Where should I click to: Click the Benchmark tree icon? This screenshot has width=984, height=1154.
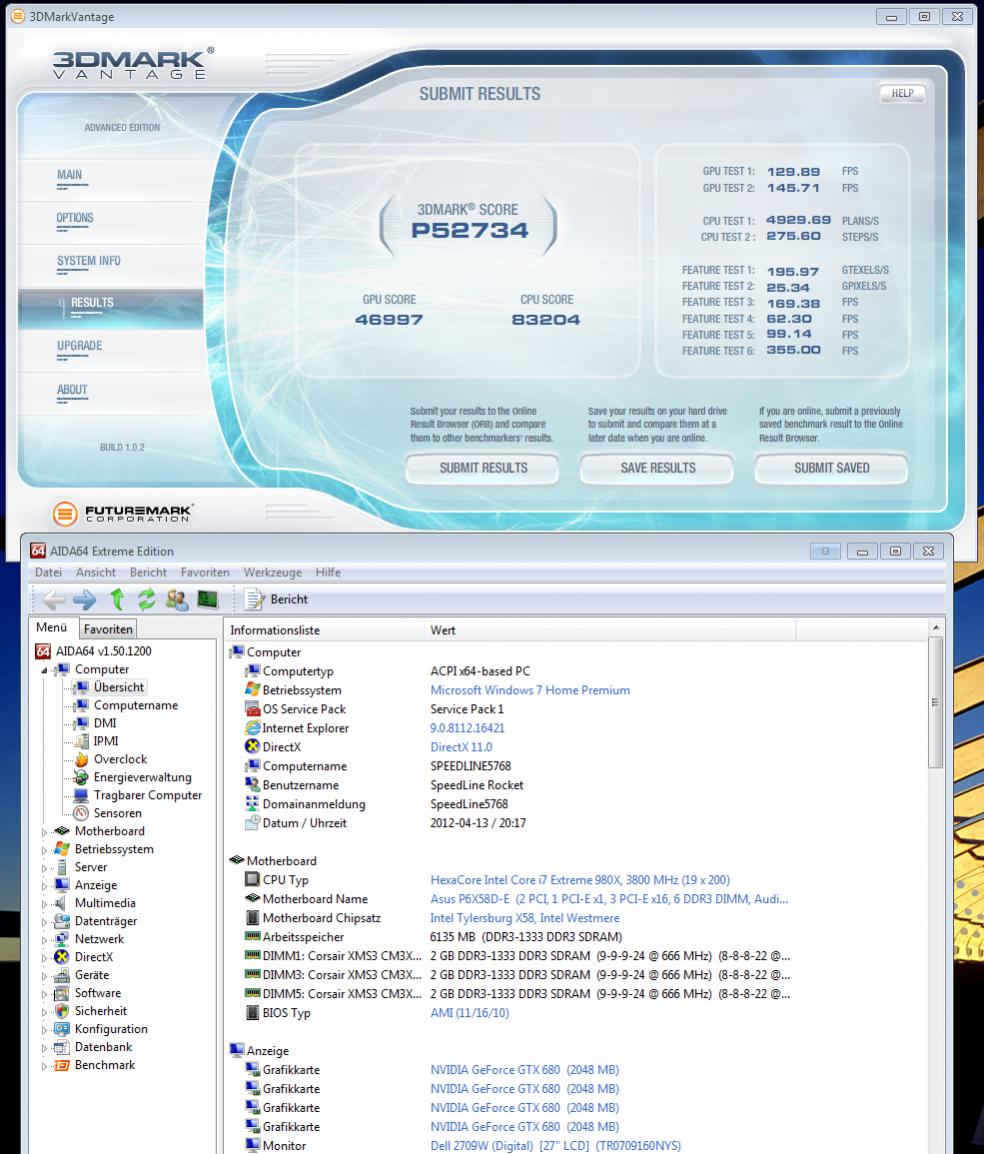(62, 1065)
